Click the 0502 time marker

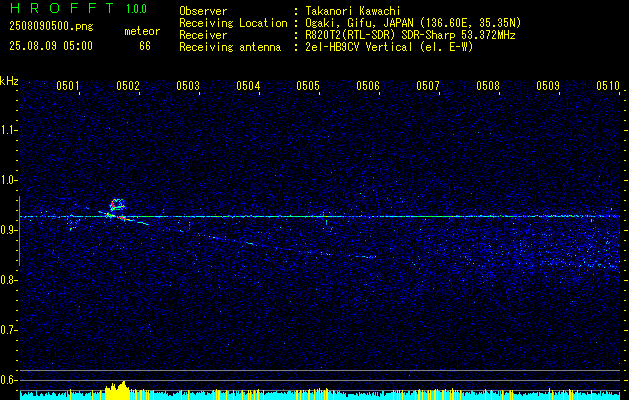[128, 85]
